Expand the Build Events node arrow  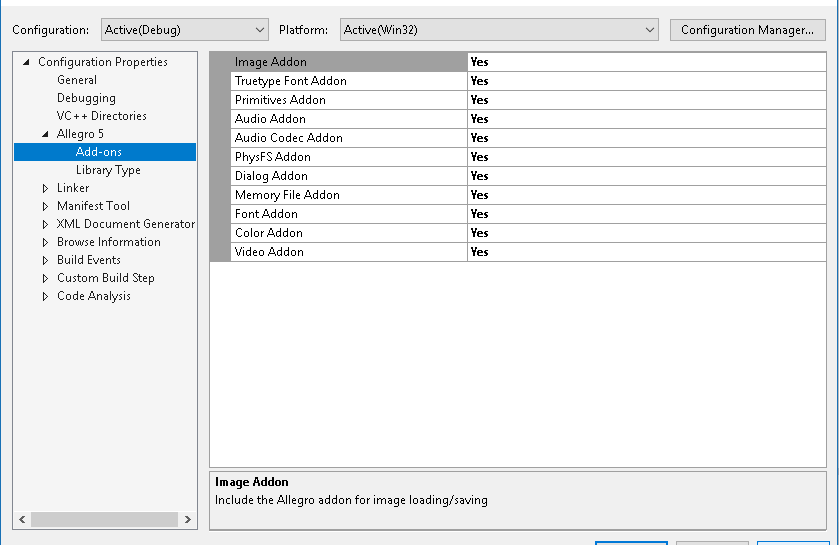pyautogui.click(x=45, y=260)
